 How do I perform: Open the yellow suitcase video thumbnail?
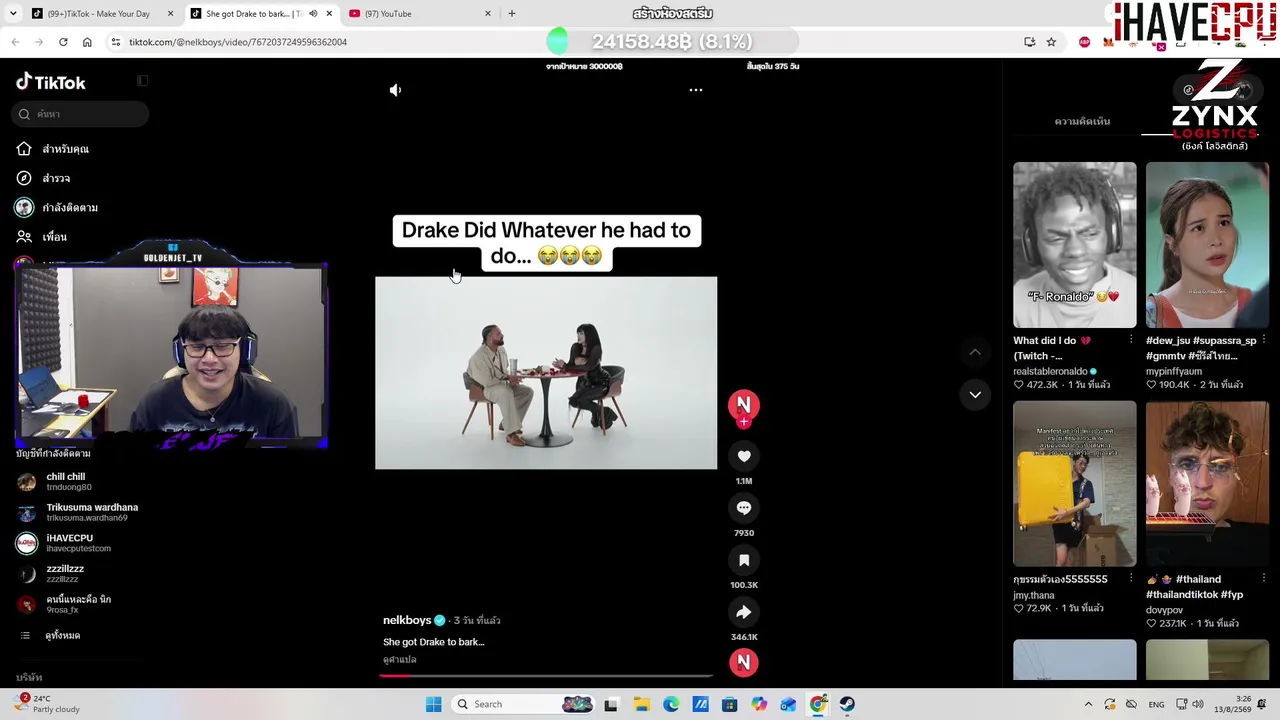coord(1075,484)
